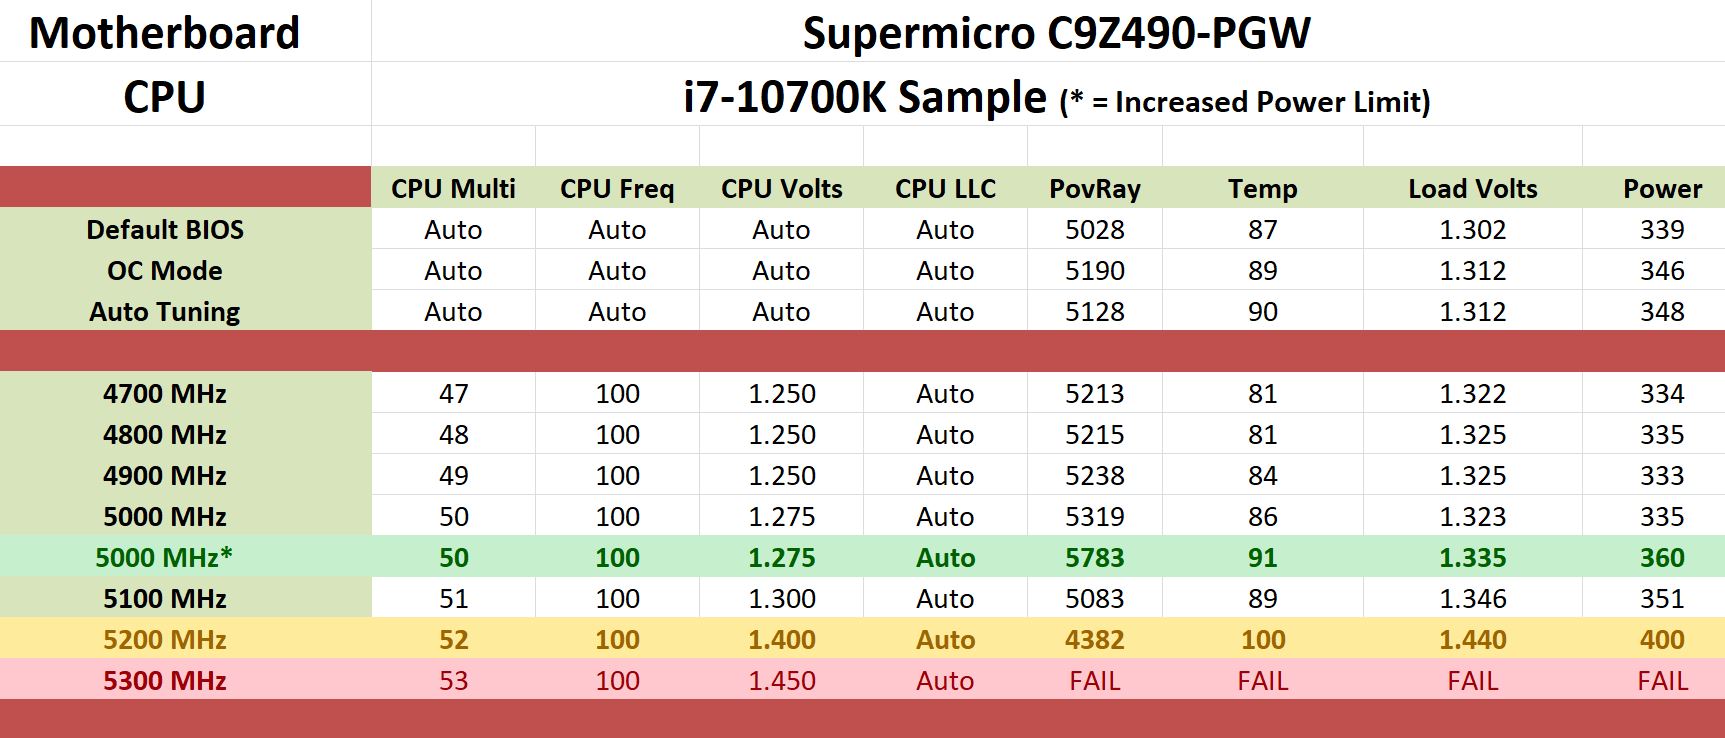
Task: Click the PovRay column header
Action: (x=1095, y=188)
